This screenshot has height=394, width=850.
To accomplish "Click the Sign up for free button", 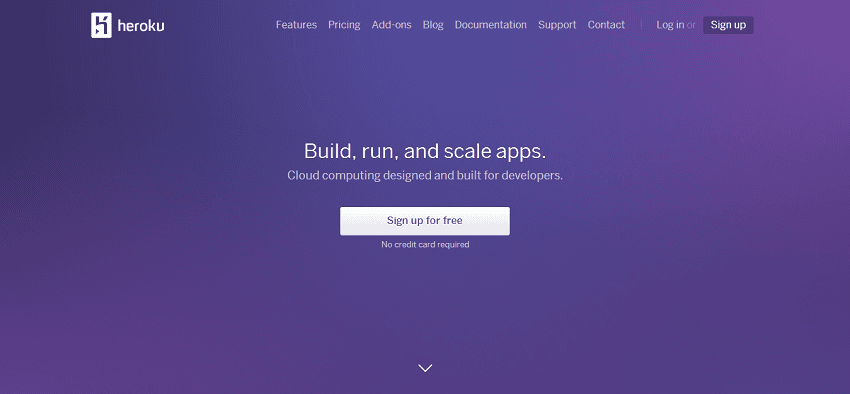I will [x=424, y=221].
